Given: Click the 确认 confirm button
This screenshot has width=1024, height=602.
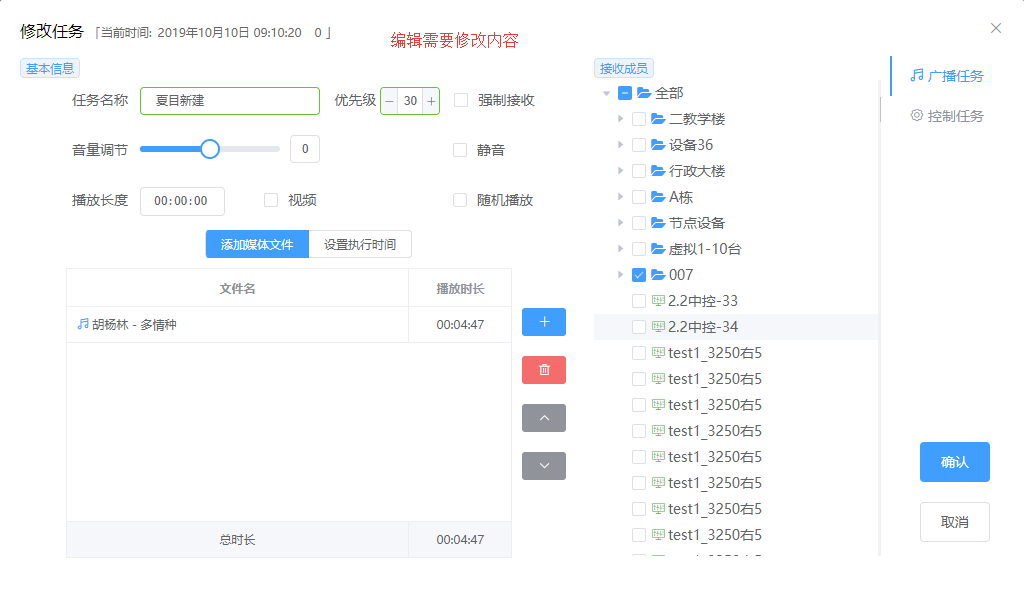Looking at the screenshot, I should click(x=954, y=462).
